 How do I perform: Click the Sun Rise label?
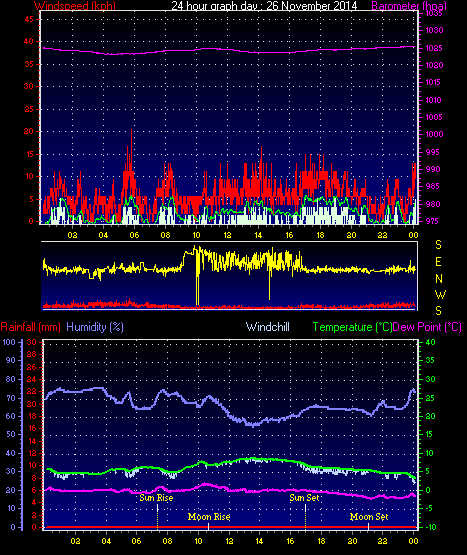click(156, 498)
